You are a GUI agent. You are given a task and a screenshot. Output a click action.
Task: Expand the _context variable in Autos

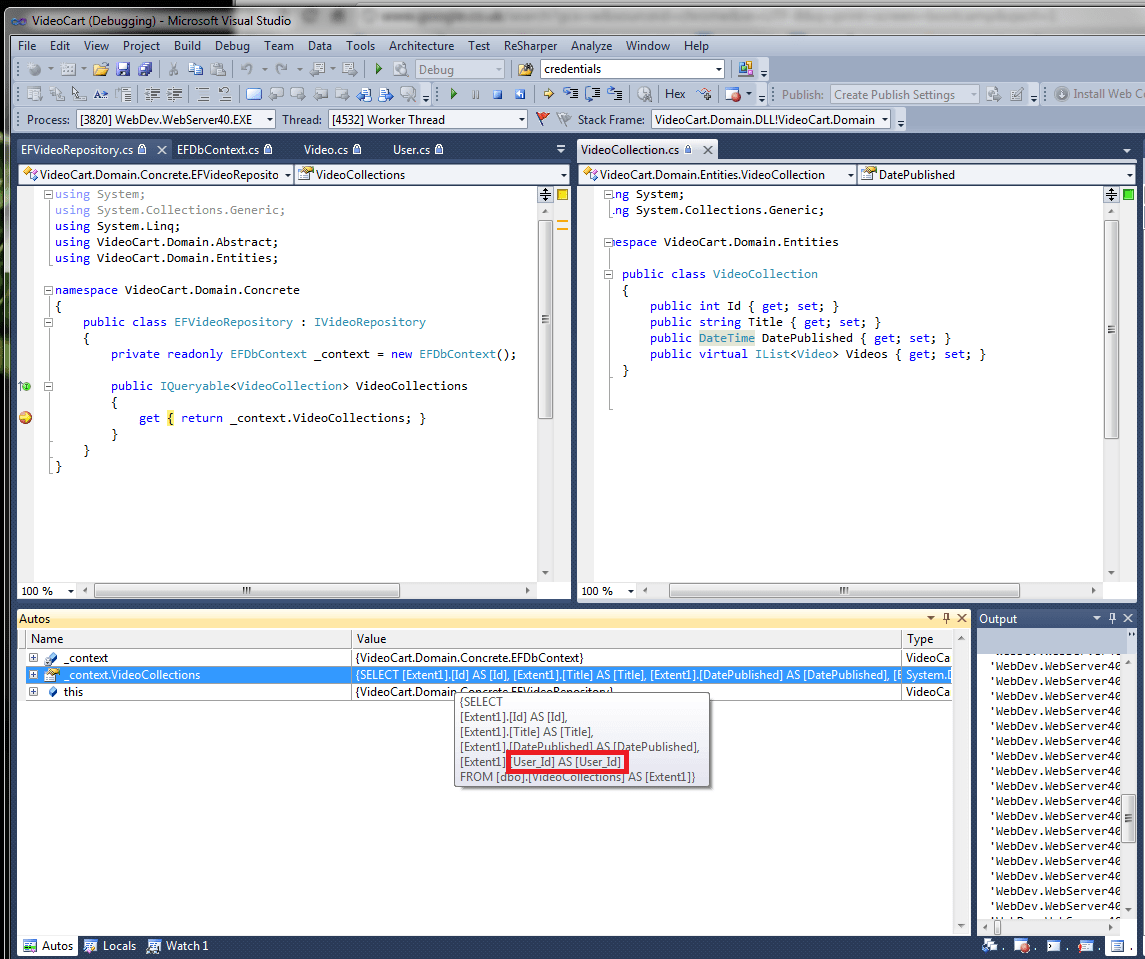point(33,658)
